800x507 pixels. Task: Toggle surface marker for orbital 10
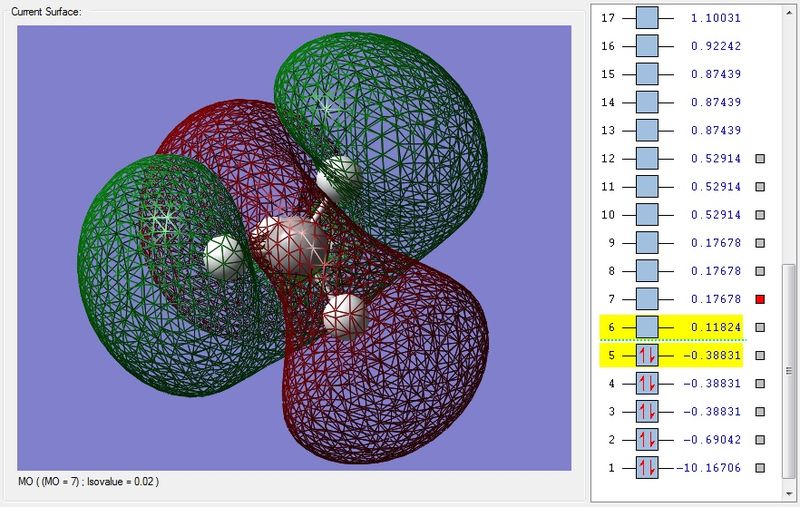pyautogui.click(x=760, y=215)
